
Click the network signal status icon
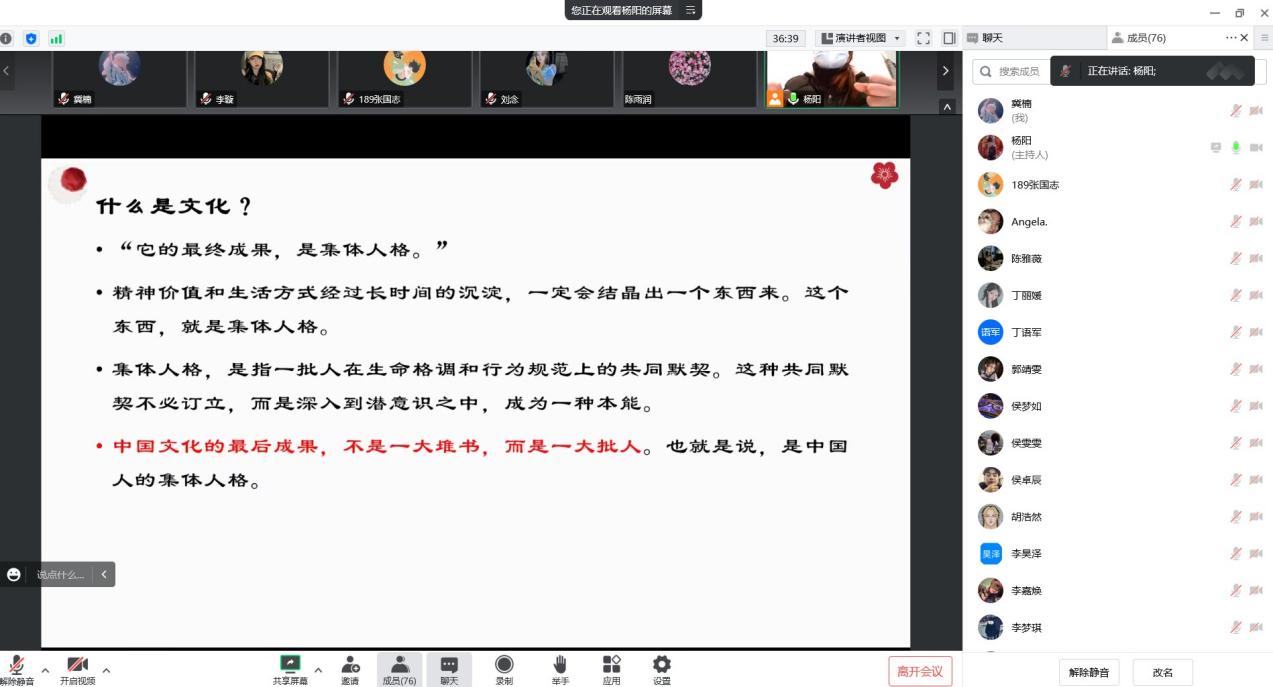pyautogui.click(x=56, y=39)
